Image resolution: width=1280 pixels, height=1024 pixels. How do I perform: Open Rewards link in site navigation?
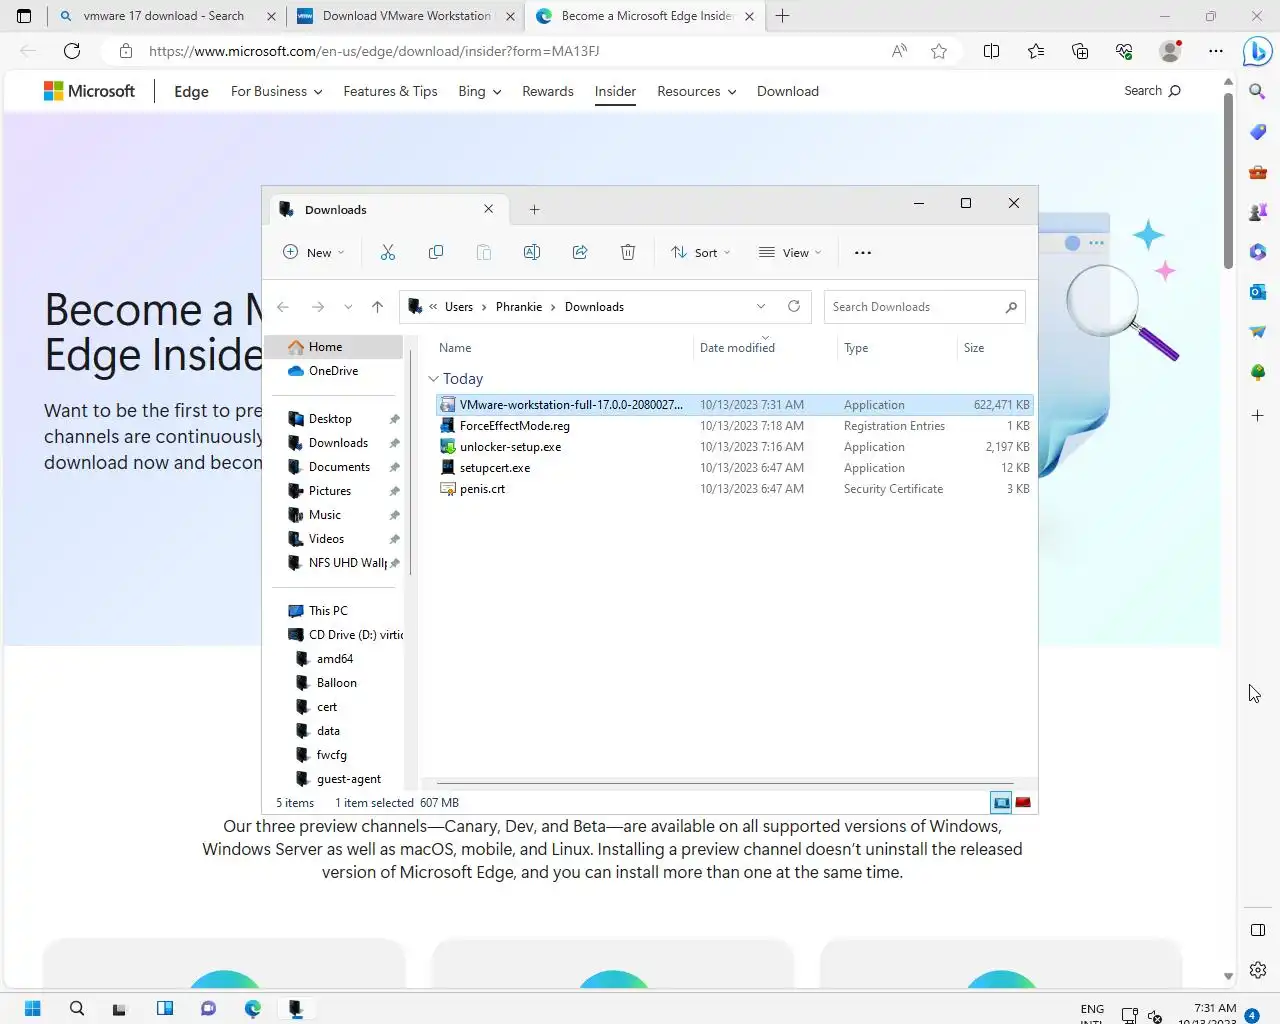click(548, 91)
